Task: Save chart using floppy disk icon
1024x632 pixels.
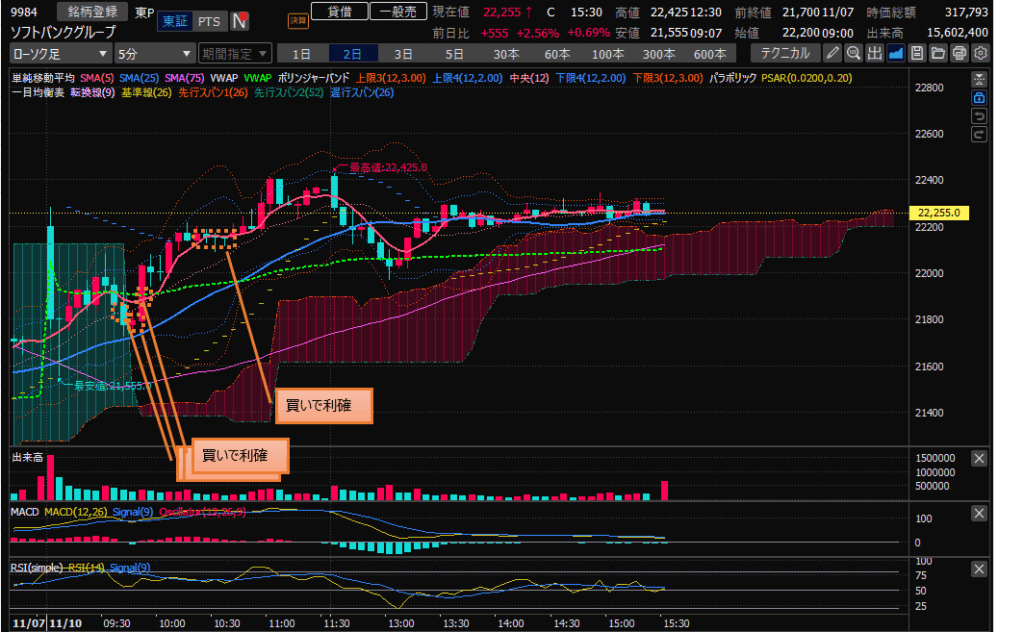Action: tap(916, 53)
